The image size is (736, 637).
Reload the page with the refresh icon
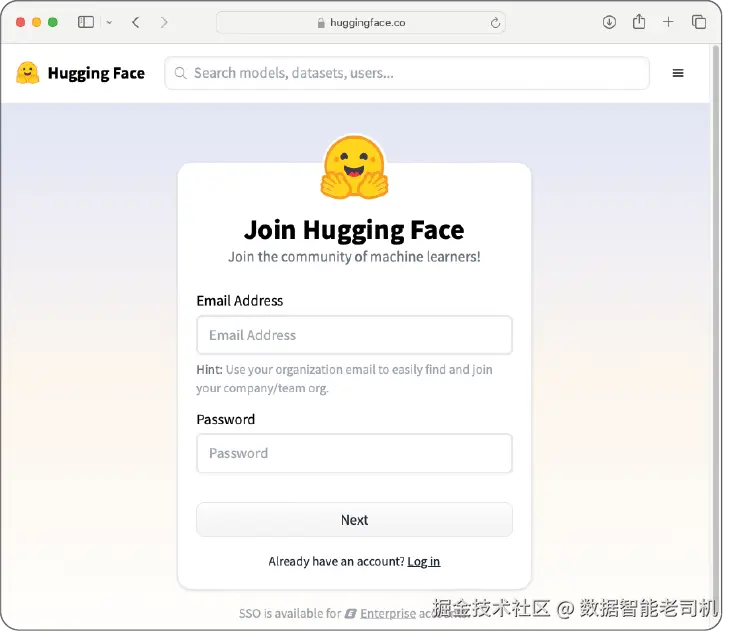click(495, 23)
